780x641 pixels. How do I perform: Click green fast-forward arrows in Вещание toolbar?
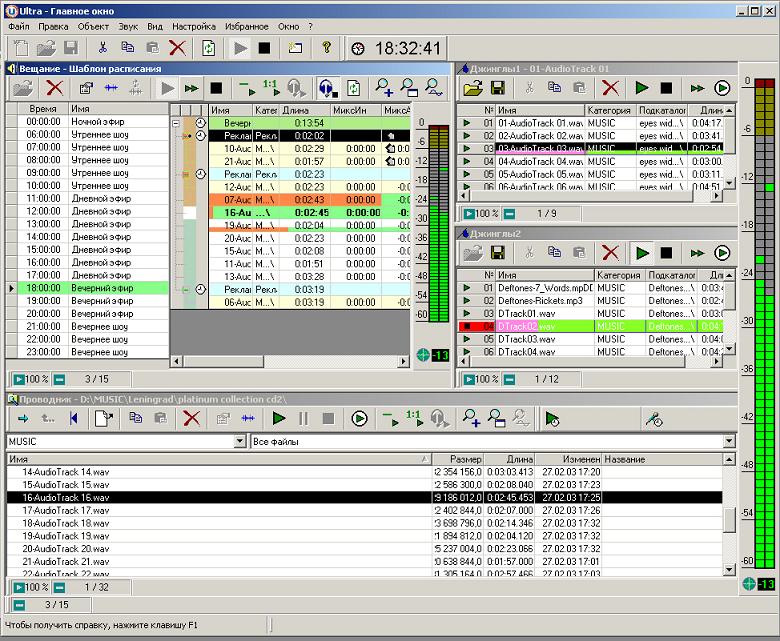click(191, 89)
